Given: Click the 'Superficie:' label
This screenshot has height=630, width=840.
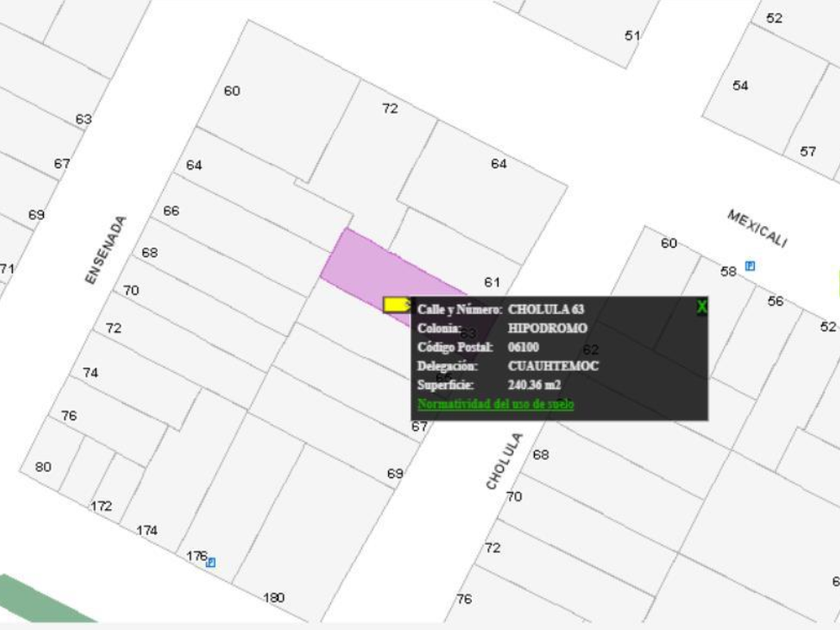Looking at the screenshot, I should (445, 385).
